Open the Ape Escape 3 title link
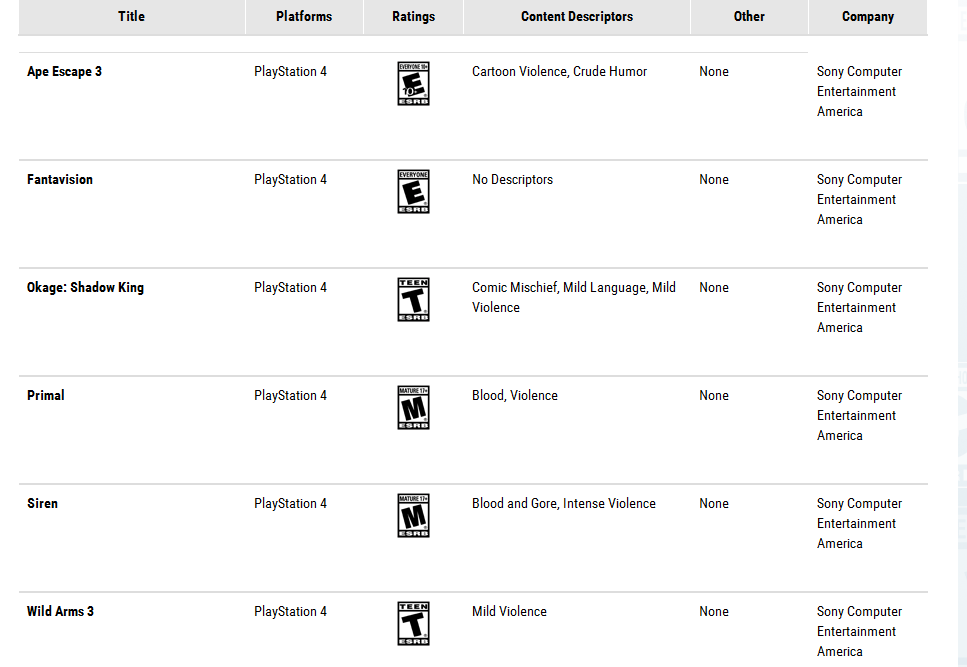Viewport: 967px width, 667px height. point(64,72)
